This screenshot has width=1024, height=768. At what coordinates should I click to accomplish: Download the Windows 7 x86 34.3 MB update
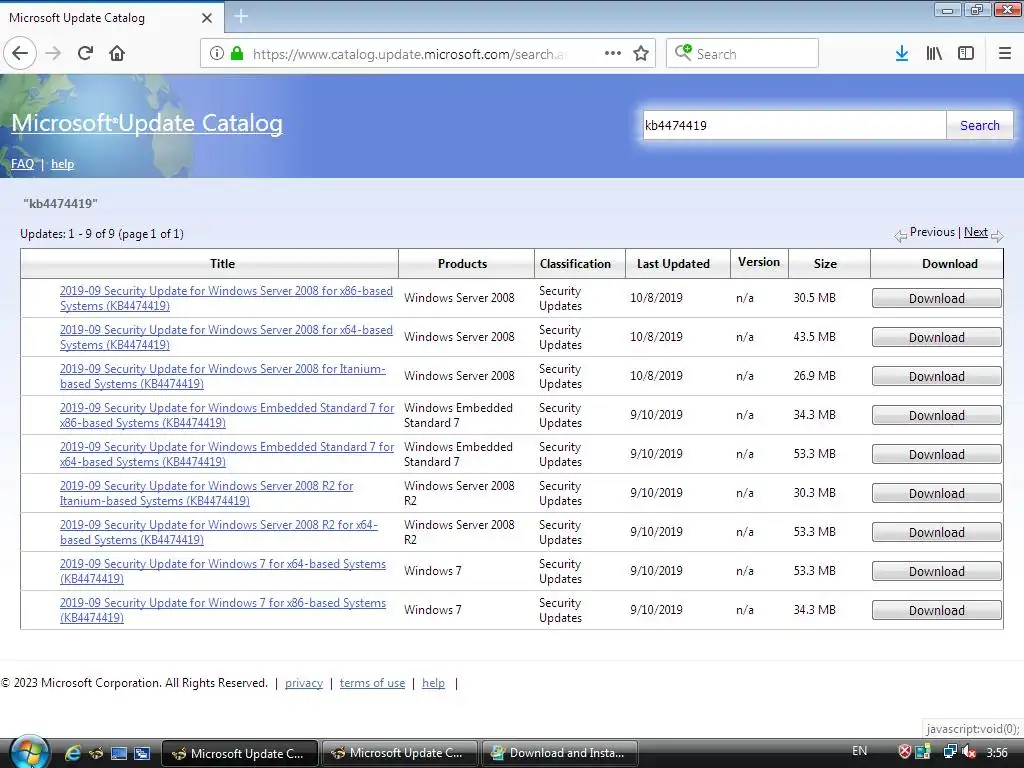(x=936, y=610)
